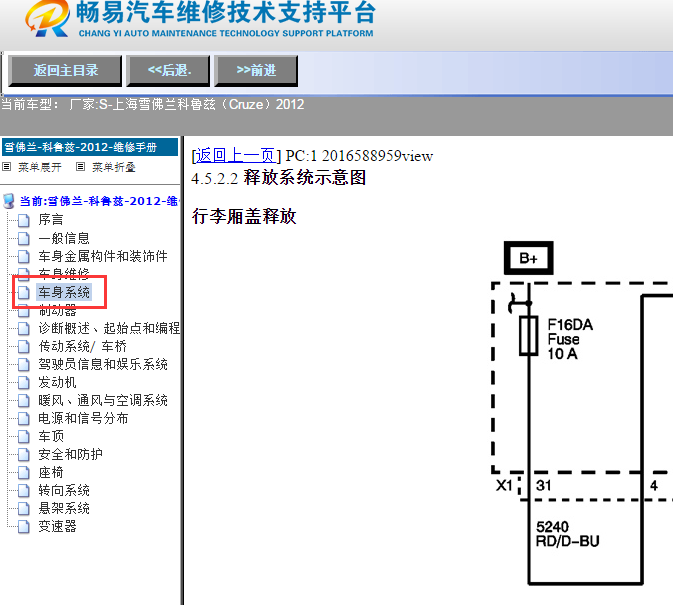Viewport: 673px width, 605px height.
Task: Click the 菜单展开 square icon
Action: [6, 166]
